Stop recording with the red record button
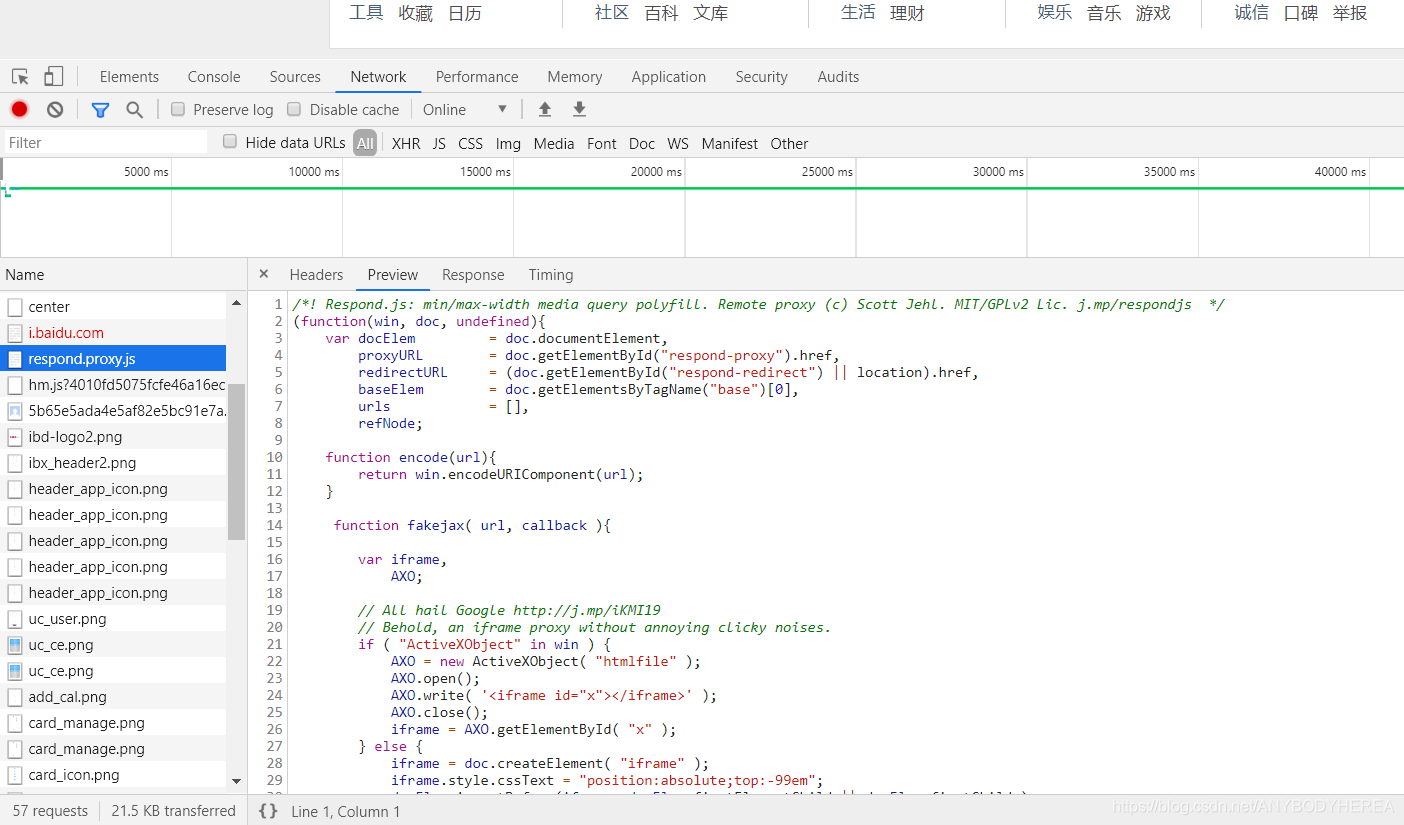Screen dimensions: 1404x825 click(x=20, y=110)
